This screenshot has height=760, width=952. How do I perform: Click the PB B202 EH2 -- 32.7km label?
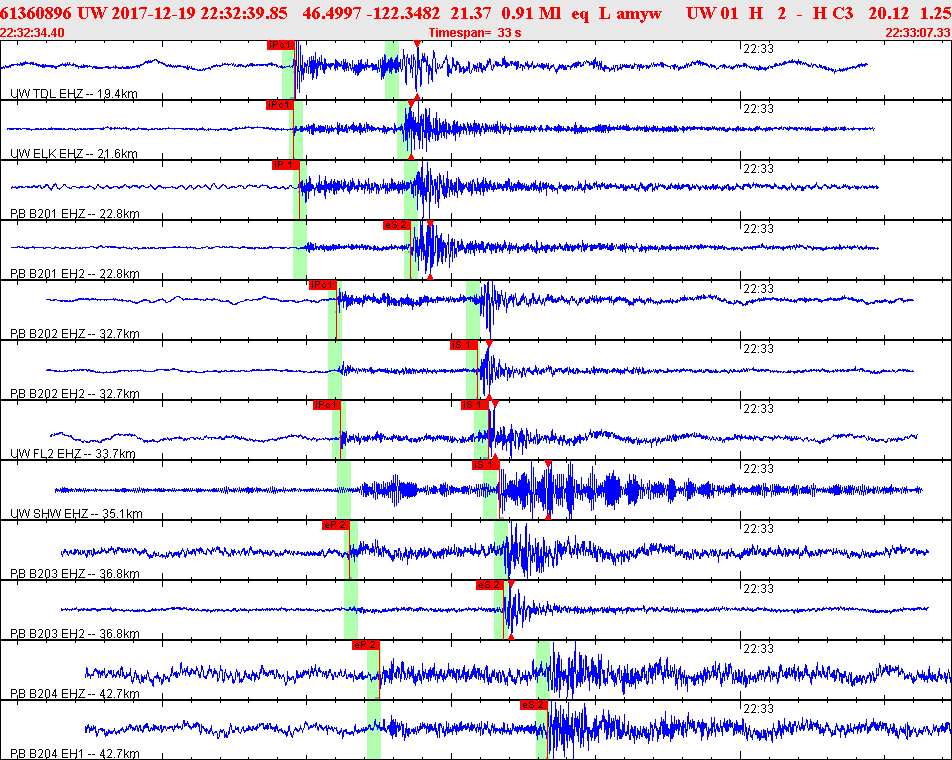click(x=75, y=394)
